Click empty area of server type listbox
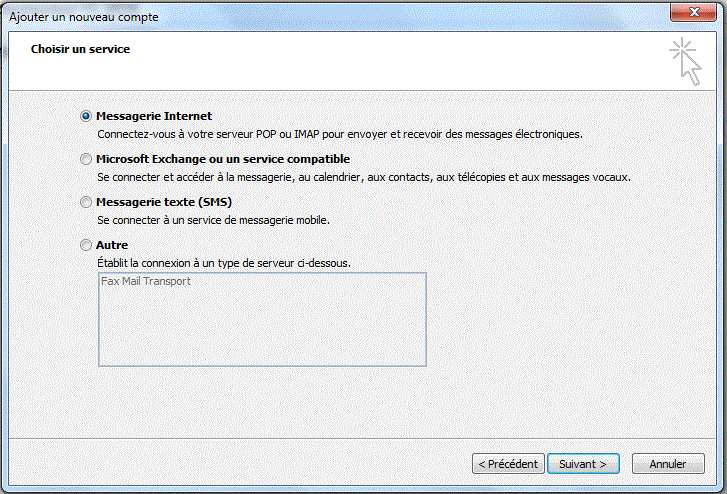Viewport: 727px width, 494px height. [262, 330]
